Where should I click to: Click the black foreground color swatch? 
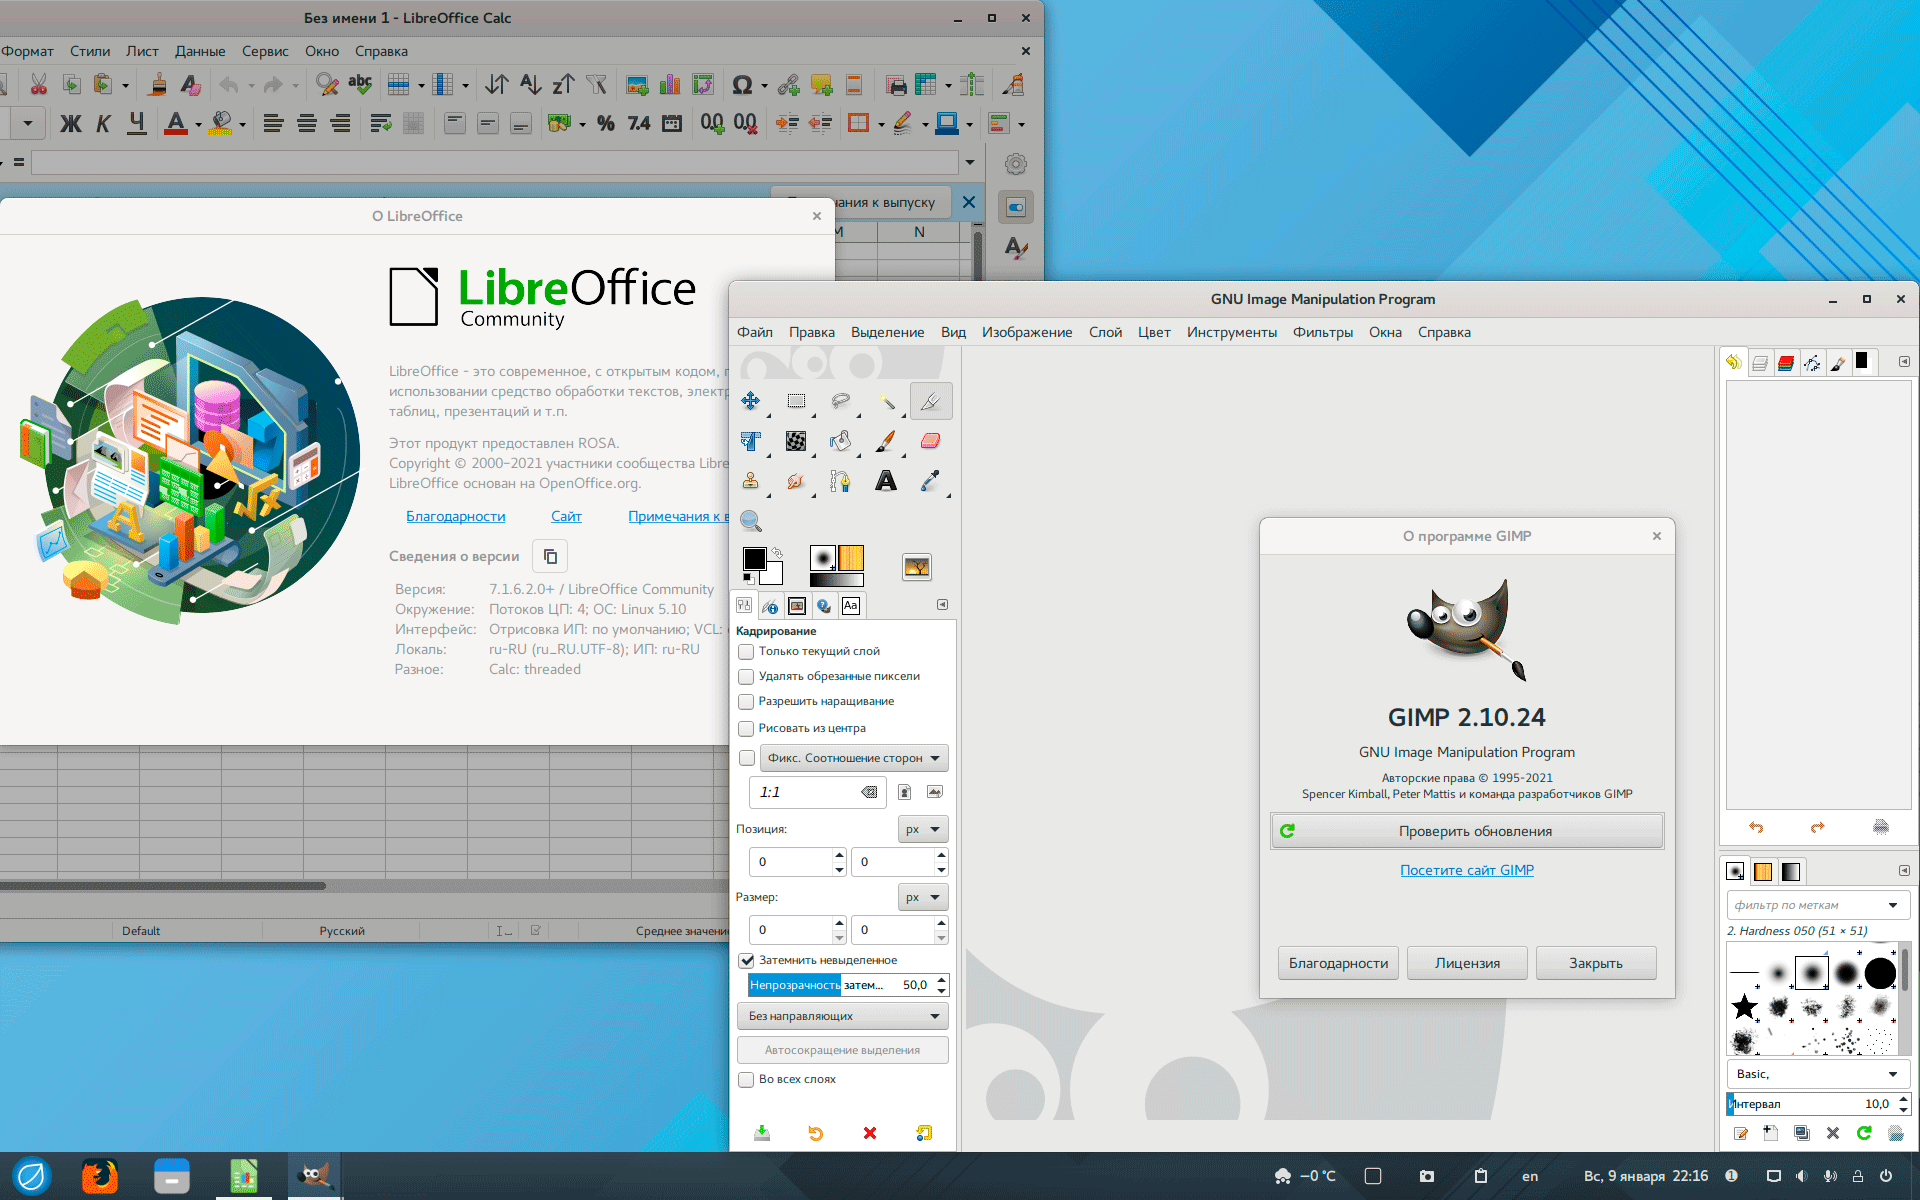pyautogui.click(x=754, y=558)
